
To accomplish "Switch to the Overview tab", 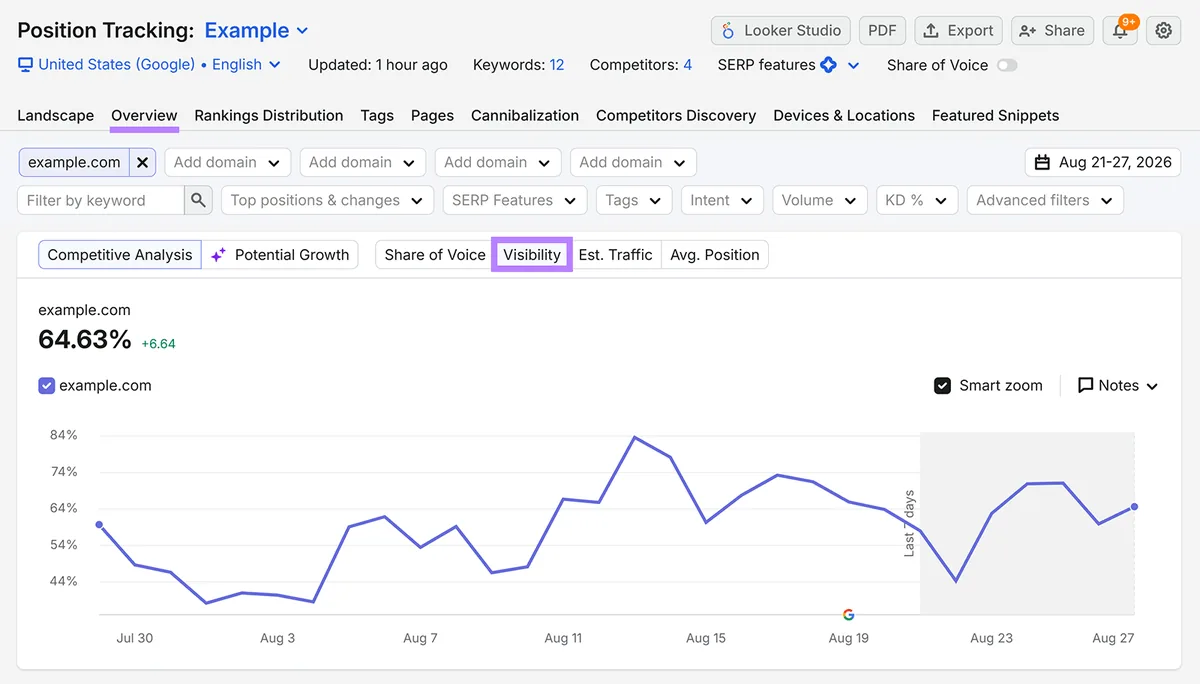I will pyautogui.click(x=144, y=115).
